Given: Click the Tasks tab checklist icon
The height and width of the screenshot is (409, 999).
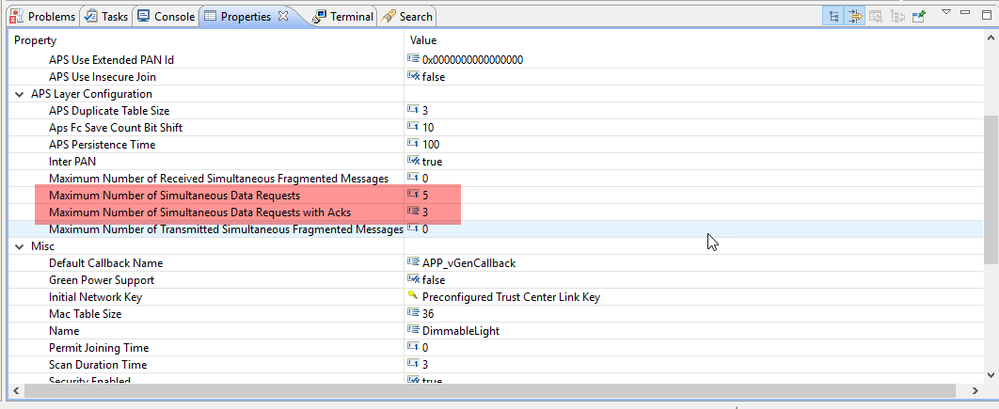Looking at the screenshot, I should pyautogui.click(x=91, y=16).
